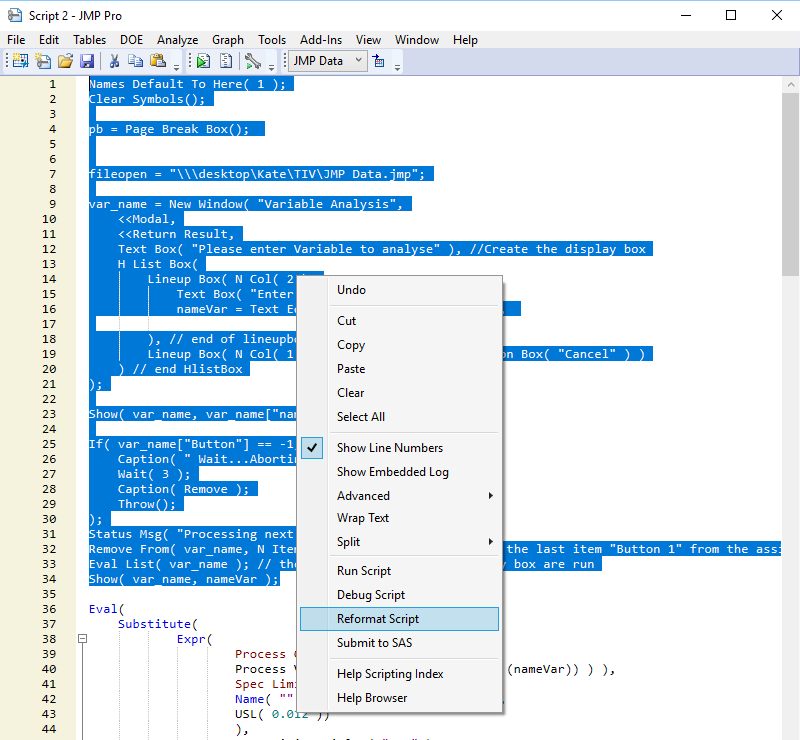Open the Tables menu
This screenshot has width=800, height=740.
(x=89, y=40)
